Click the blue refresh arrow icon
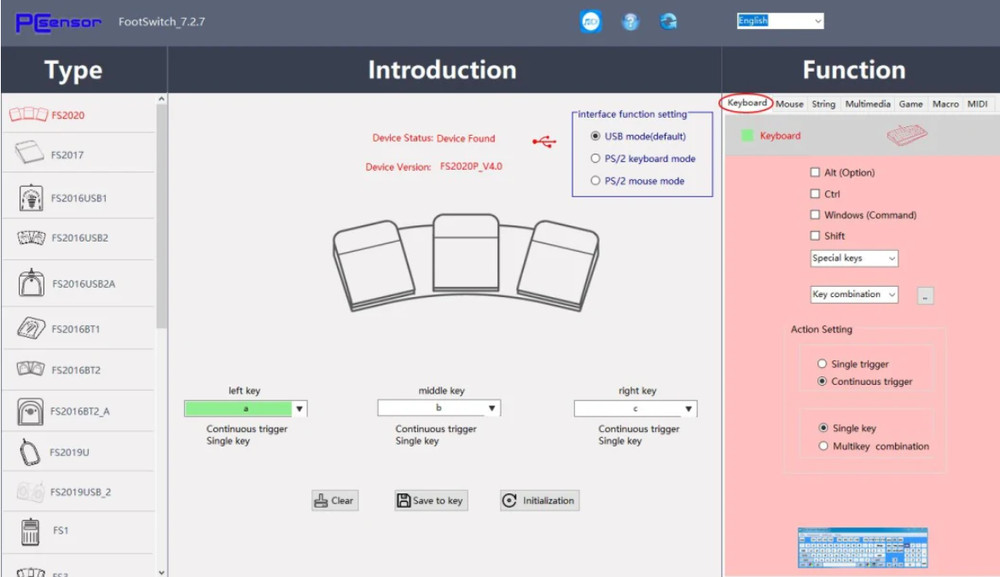Image resolution: width=1000 pixels, height=577 pixels. tap(668, 22)
